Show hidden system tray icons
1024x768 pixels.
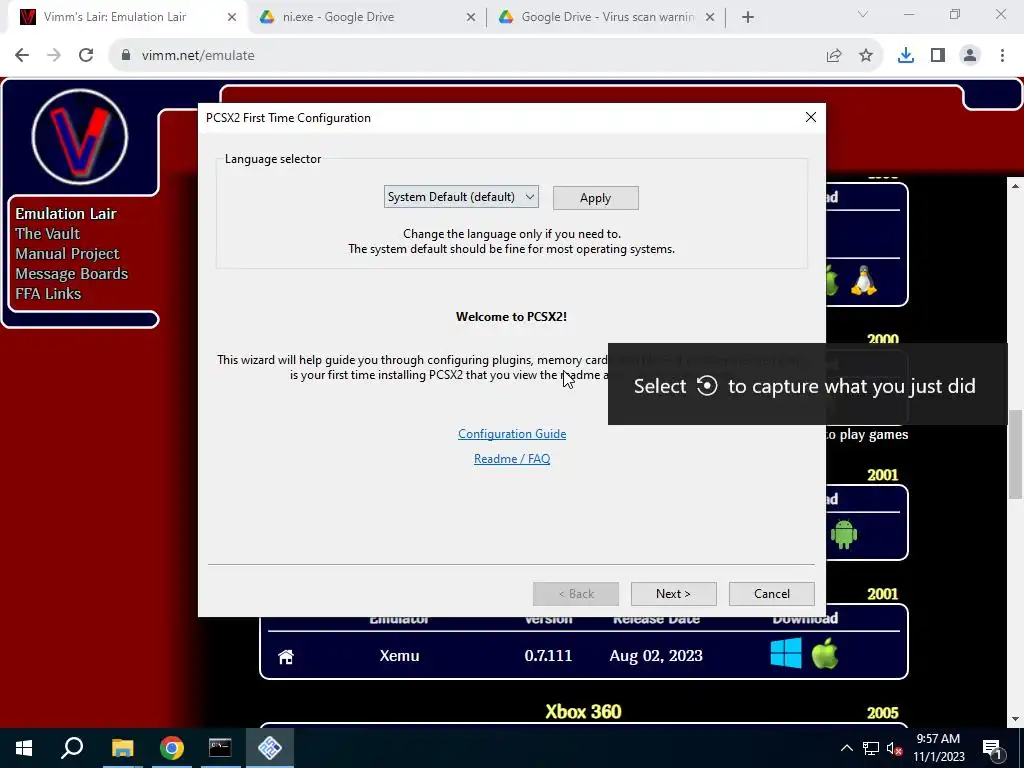(846, 748)
